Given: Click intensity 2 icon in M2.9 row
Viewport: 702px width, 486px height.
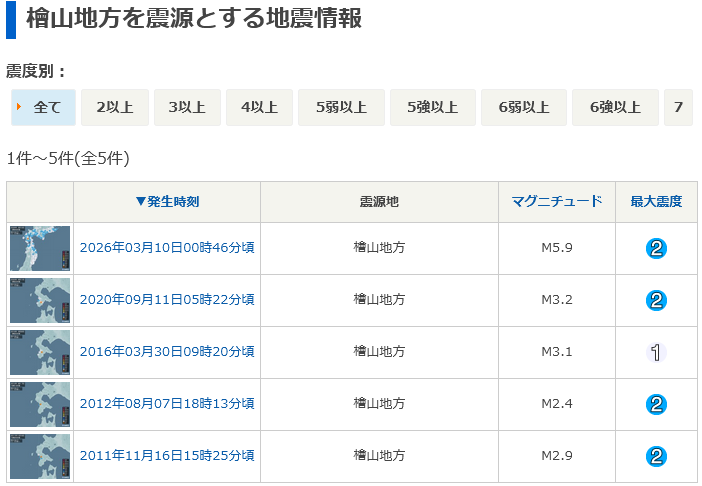Looking at the screenshot, I should (x=656, y=456).
